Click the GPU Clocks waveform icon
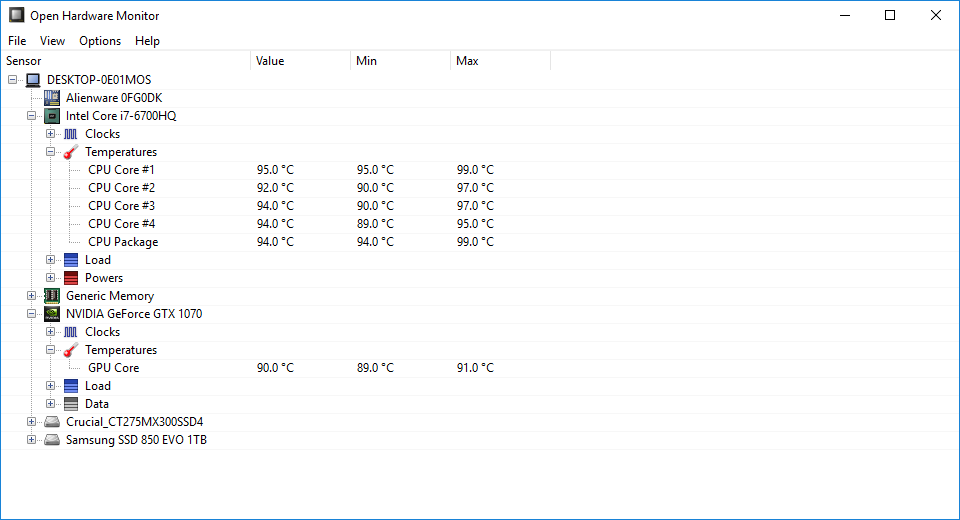Viewport: 960px width, 520px height. [71, 332]
